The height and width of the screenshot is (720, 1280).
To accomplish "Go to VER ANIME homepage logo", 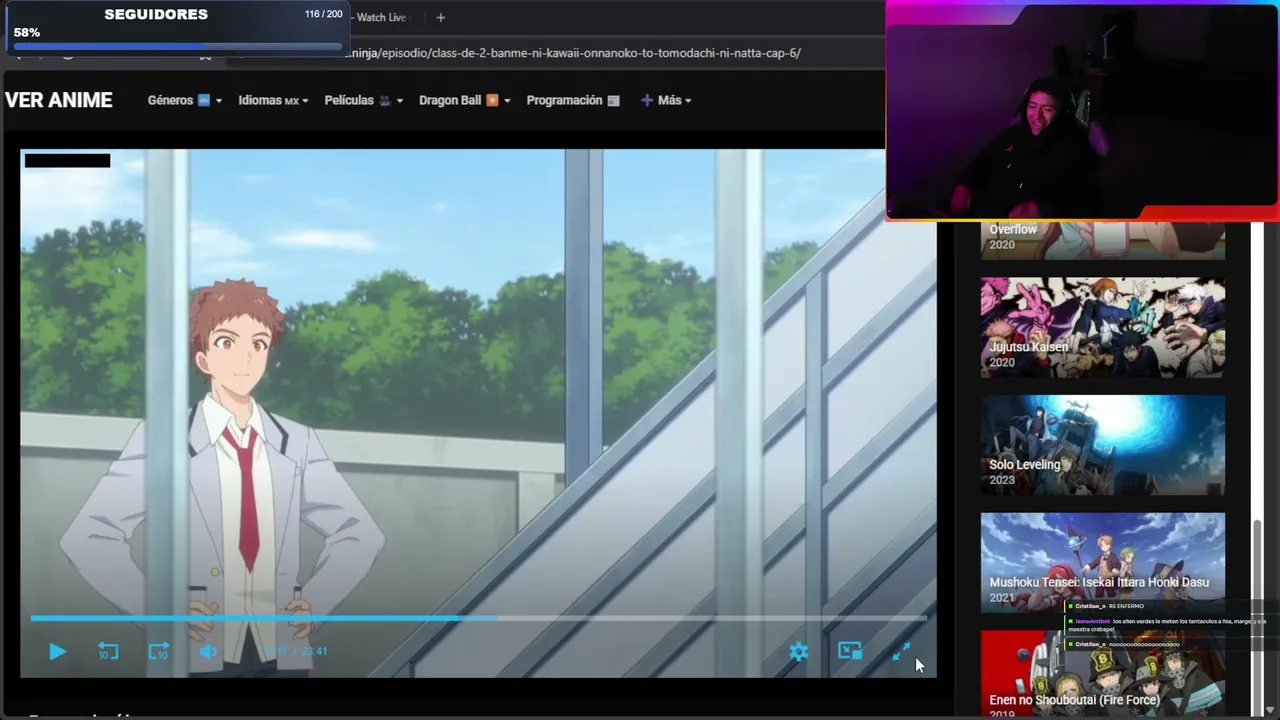I will (59, 100).
